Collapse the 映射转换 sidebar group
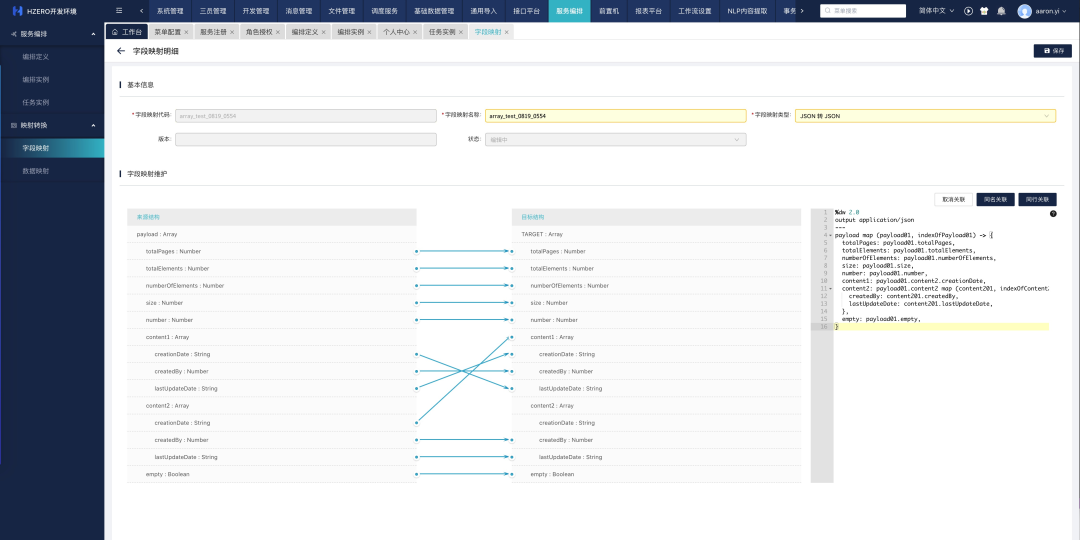The height and width of the screenshot is (540, 1080). point(93,125)
